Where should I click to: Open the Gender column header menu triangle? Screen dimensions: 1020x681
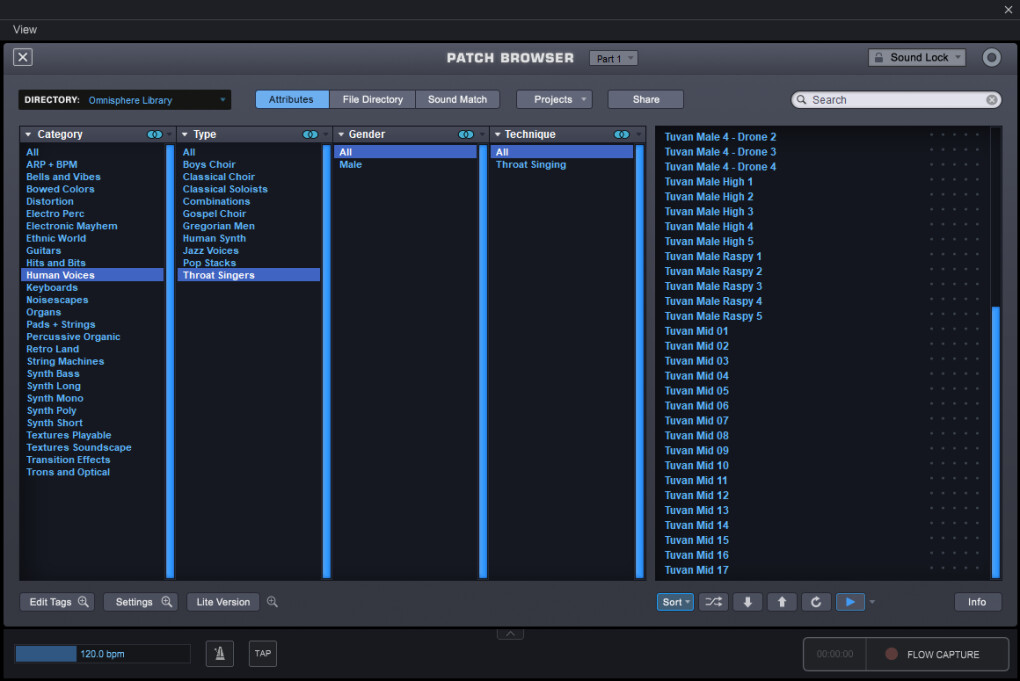[341, 134]
